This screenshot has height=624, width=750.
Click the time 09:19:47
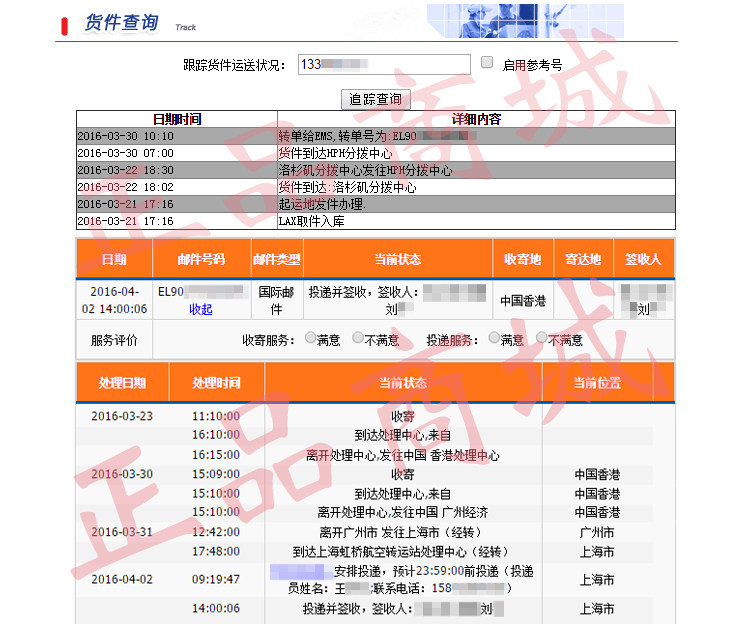tap(216, 579)
